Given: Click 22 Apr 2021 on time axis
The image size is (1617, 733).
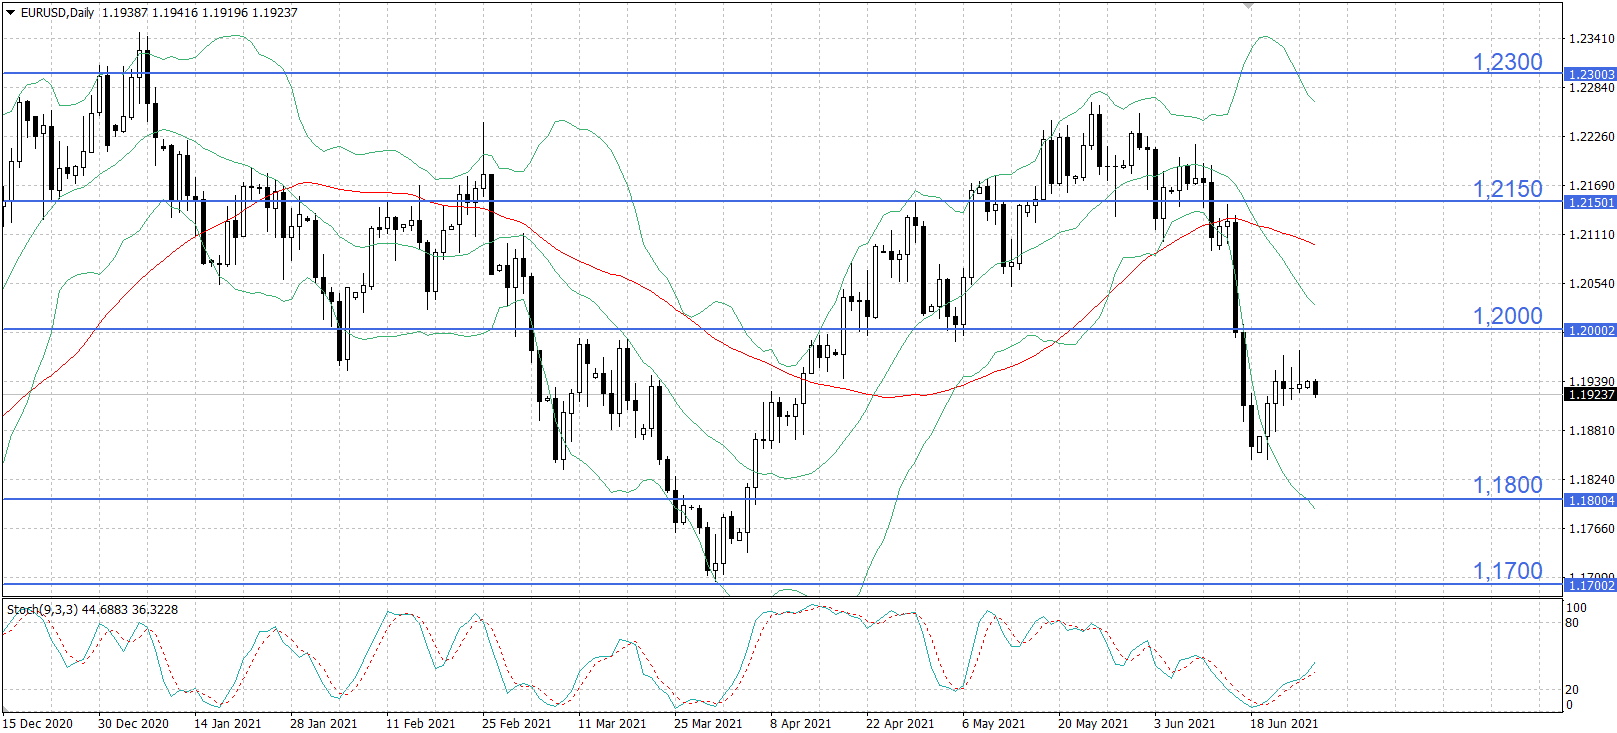Looking at the screenshot, I should 900,724.
